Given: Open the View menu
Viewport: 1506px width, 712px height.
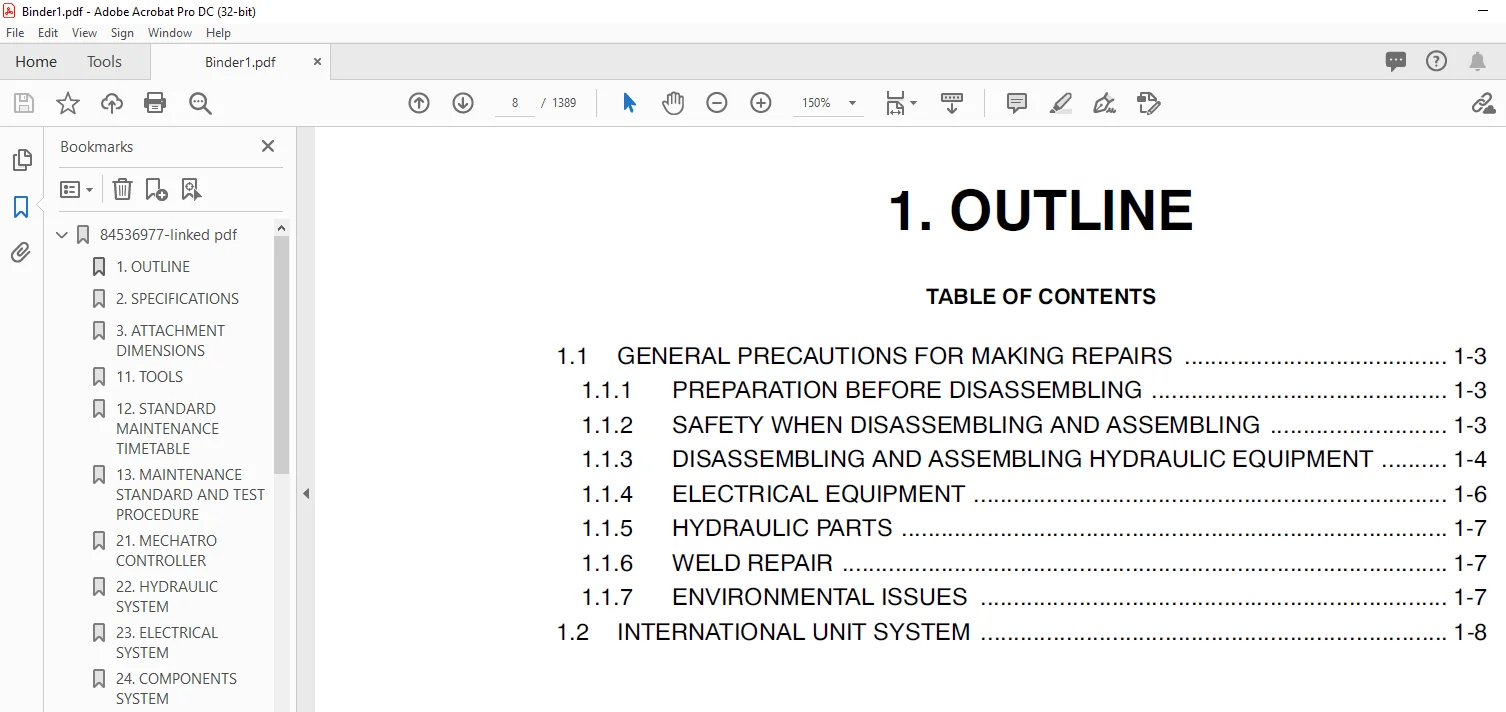Looking at the screenshot, I should click(85, 33).
